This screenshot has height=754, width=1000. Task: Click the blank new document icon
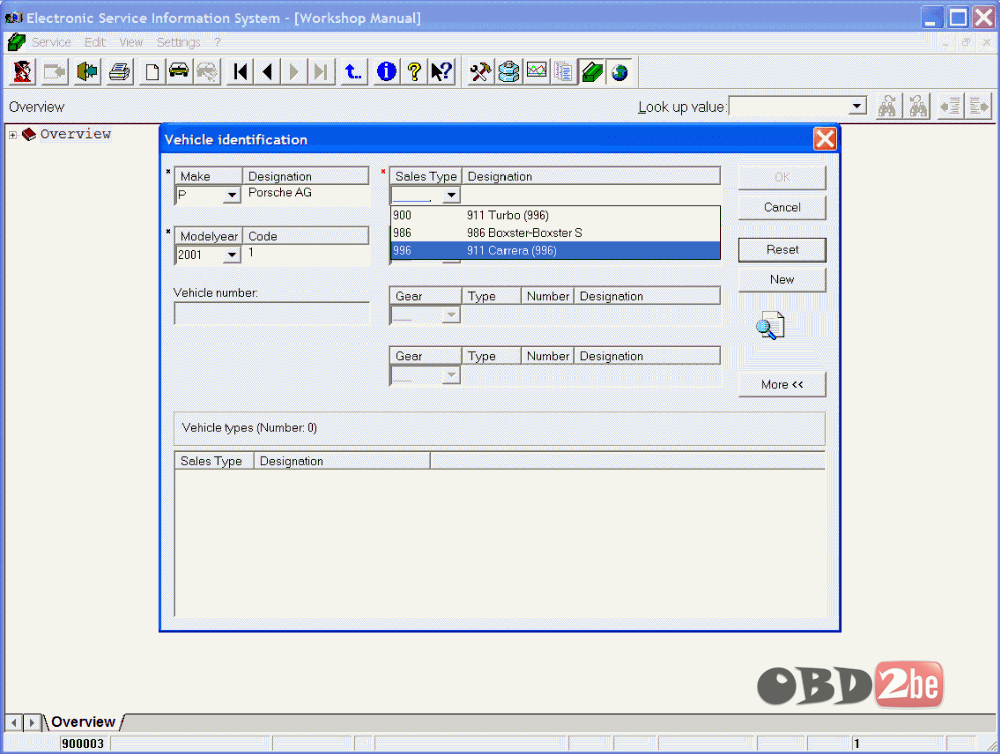point(152,71)
